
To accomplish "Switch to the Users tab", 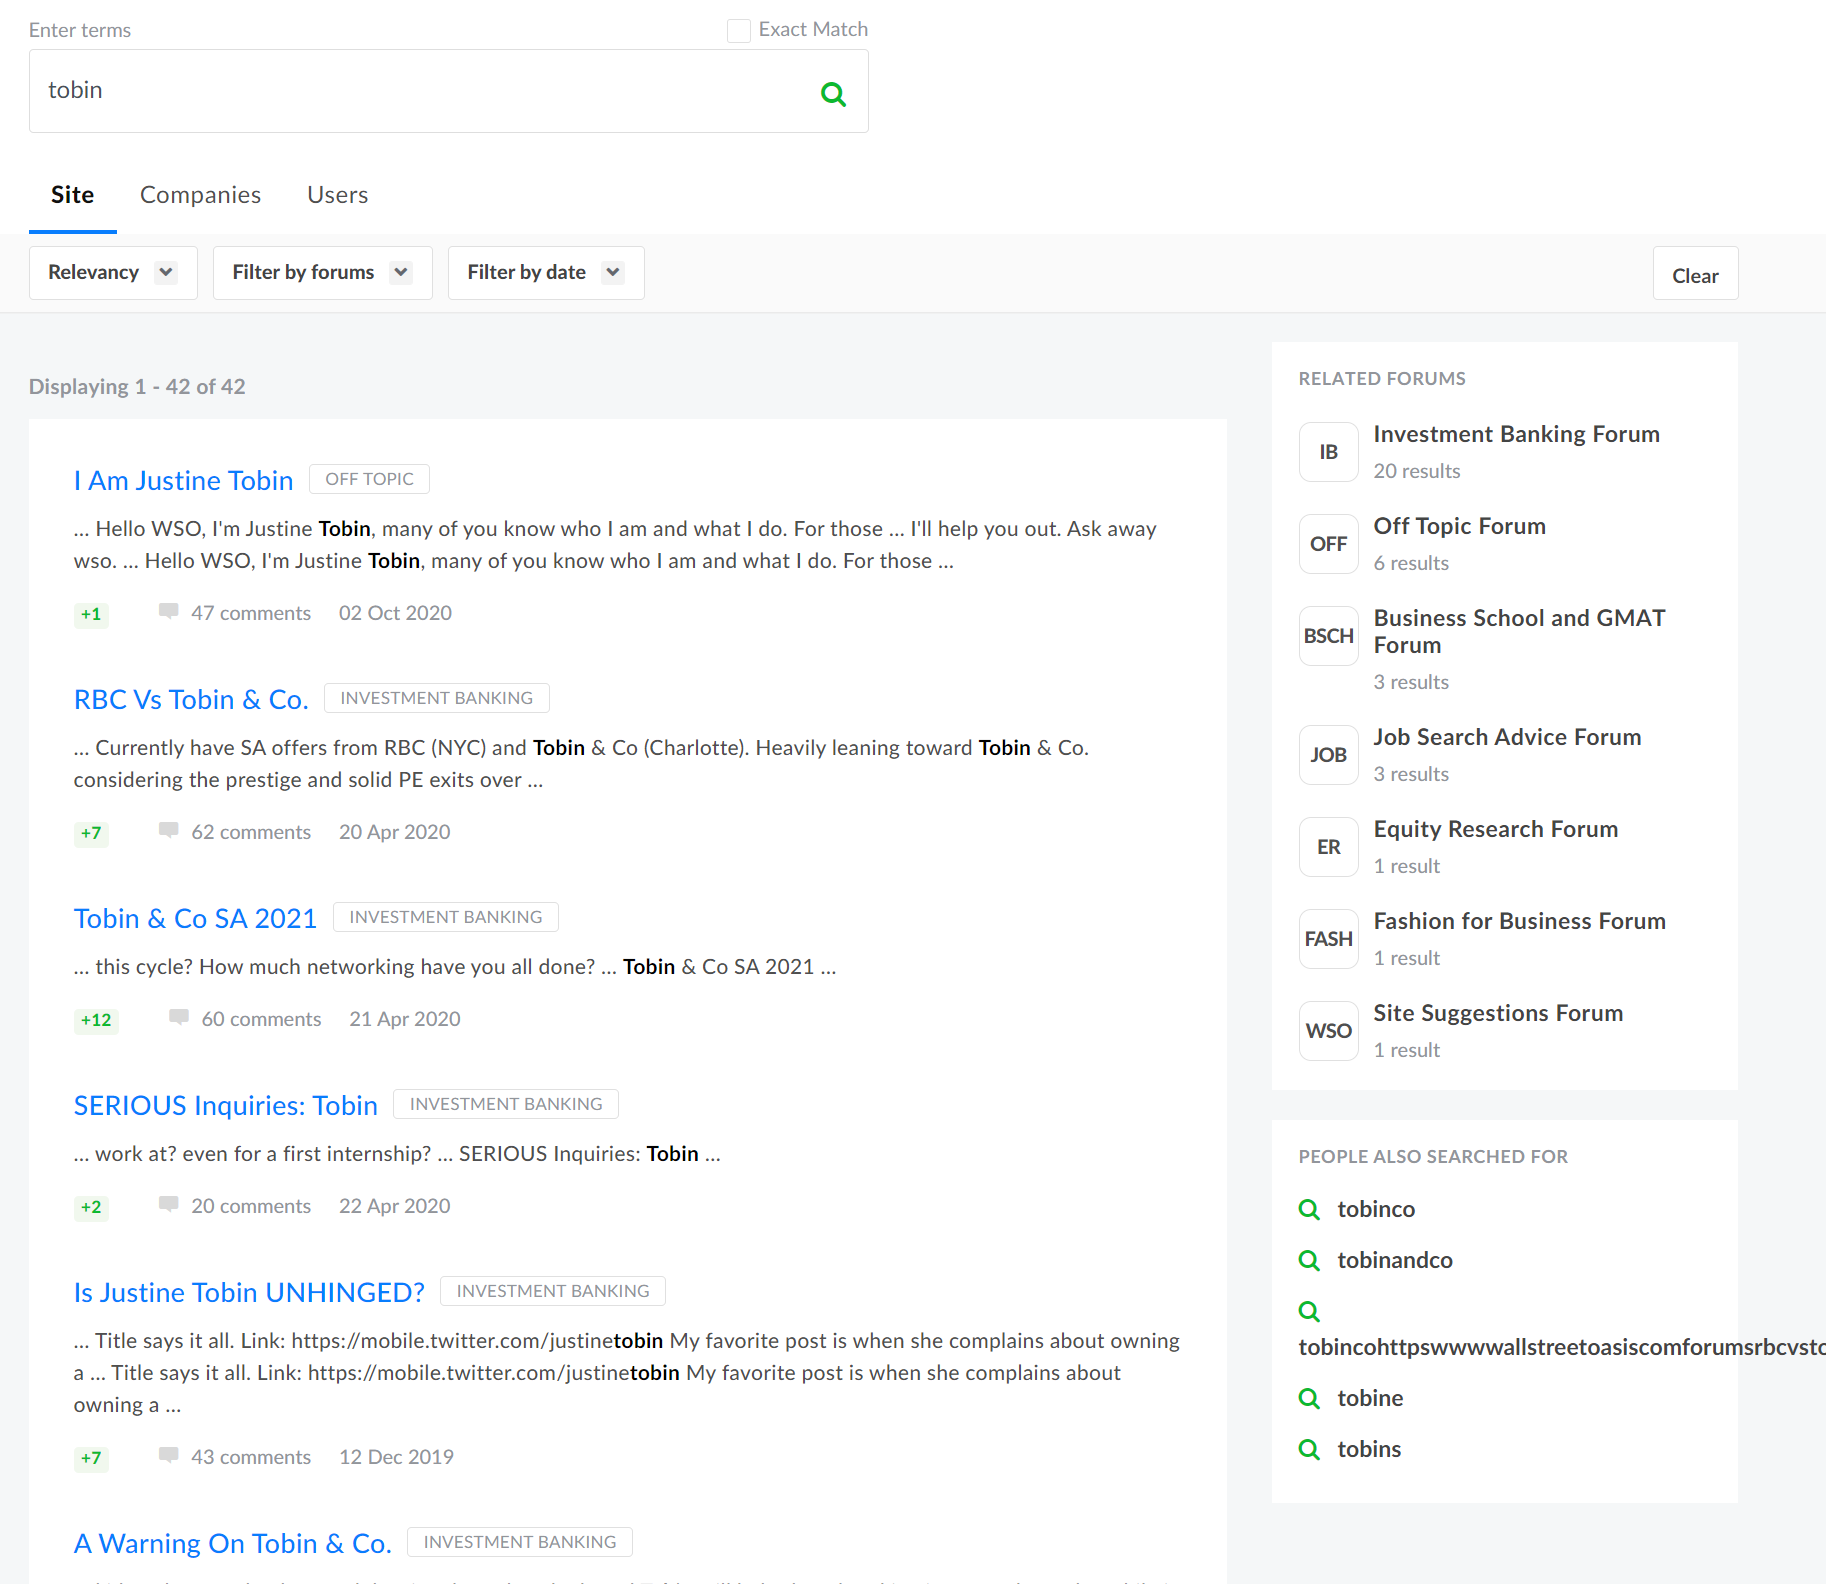I will (337, 195).
